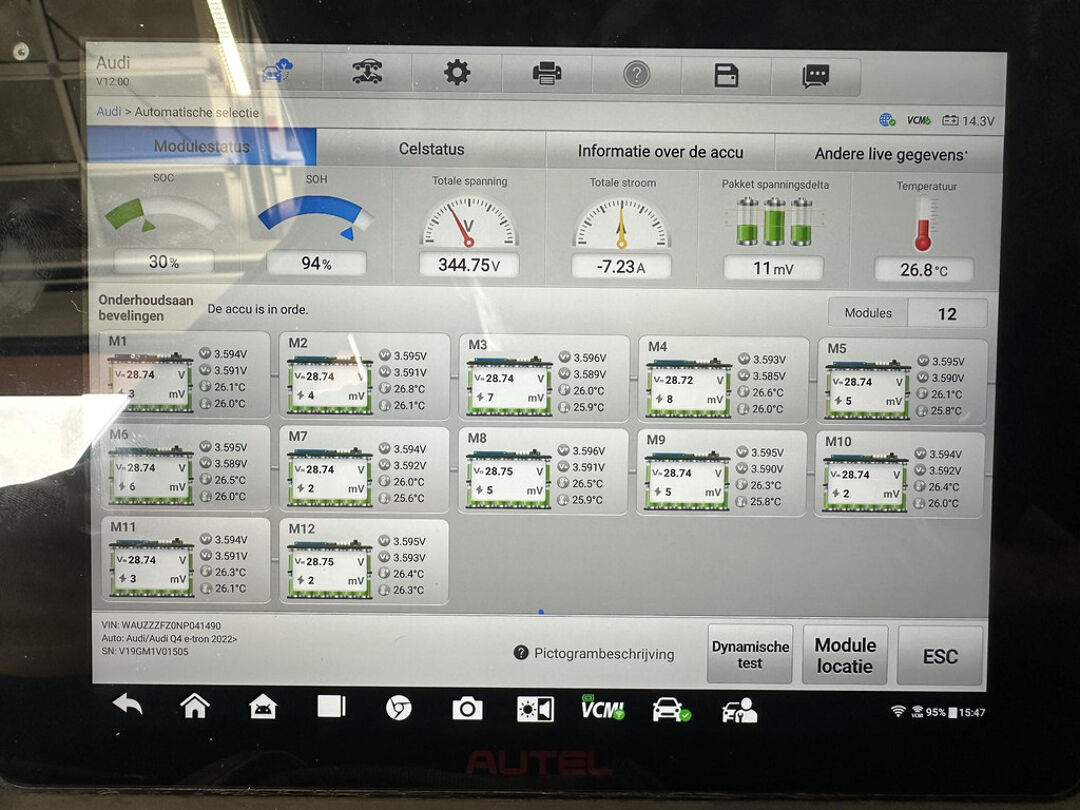Open the cloud vehicle report icon
Viewport: 1080px width, 810px height.
(278, 70)
